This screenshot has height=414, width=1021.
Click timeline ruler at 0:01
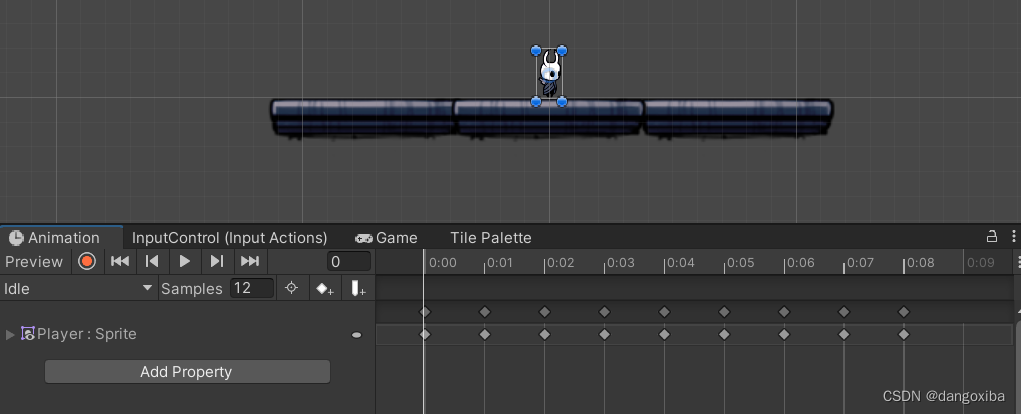pyautogui.click(x=501, y=263)
